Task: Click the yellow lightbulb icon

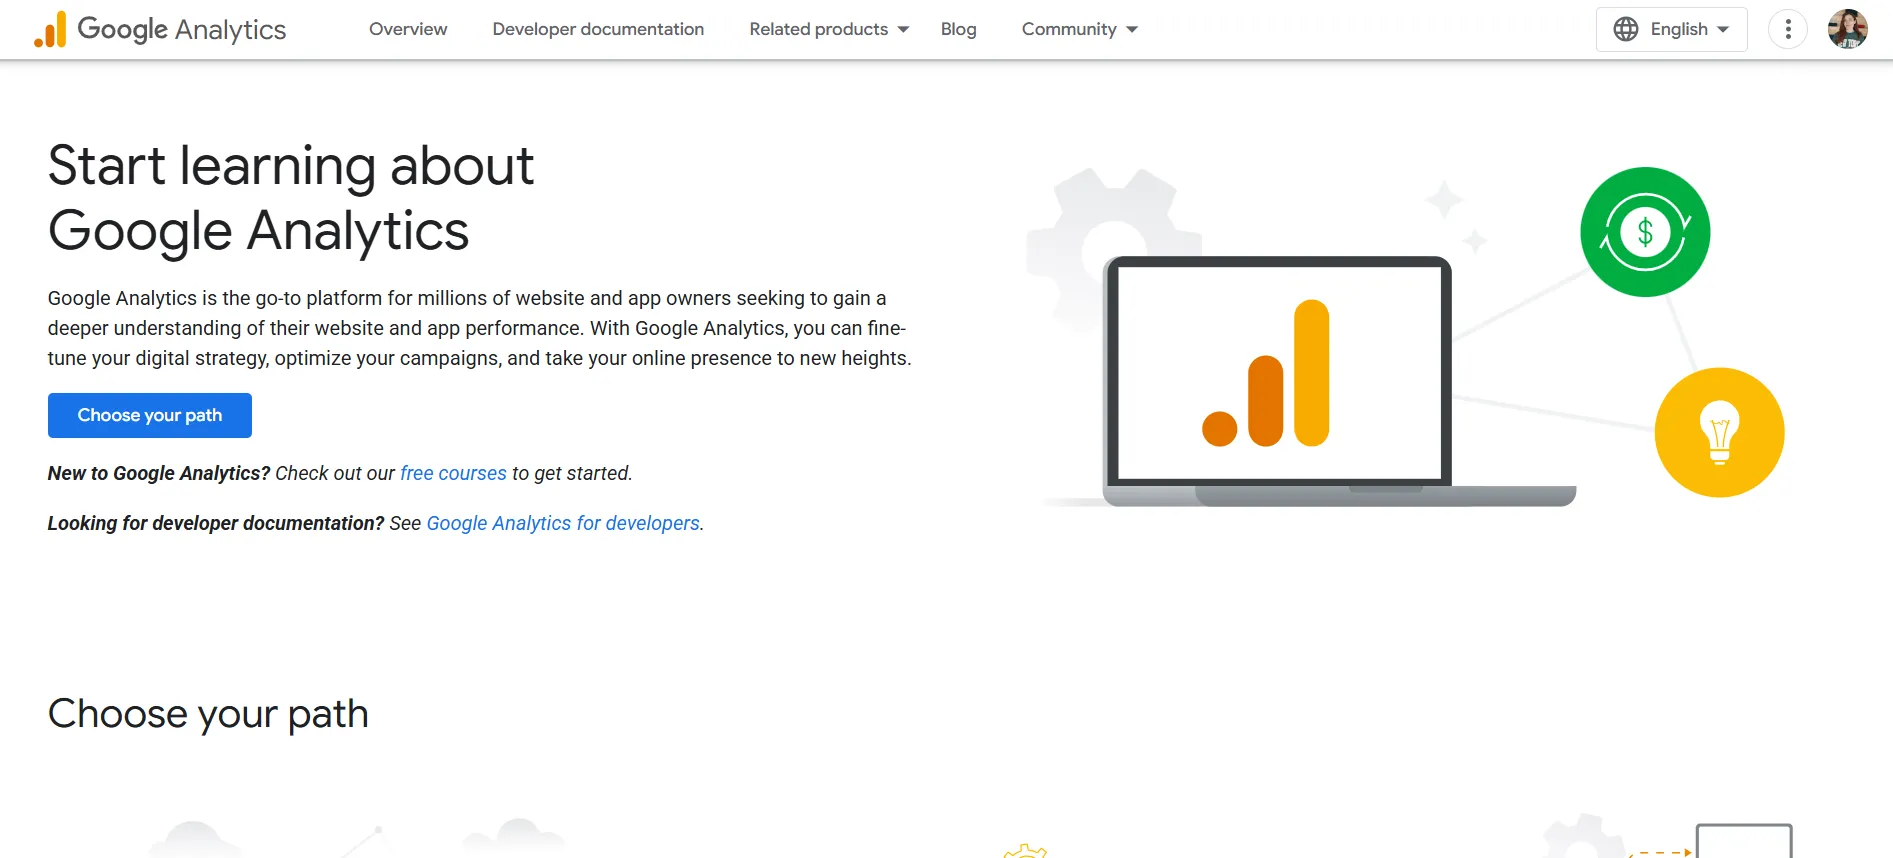Action: [1719, 432]
